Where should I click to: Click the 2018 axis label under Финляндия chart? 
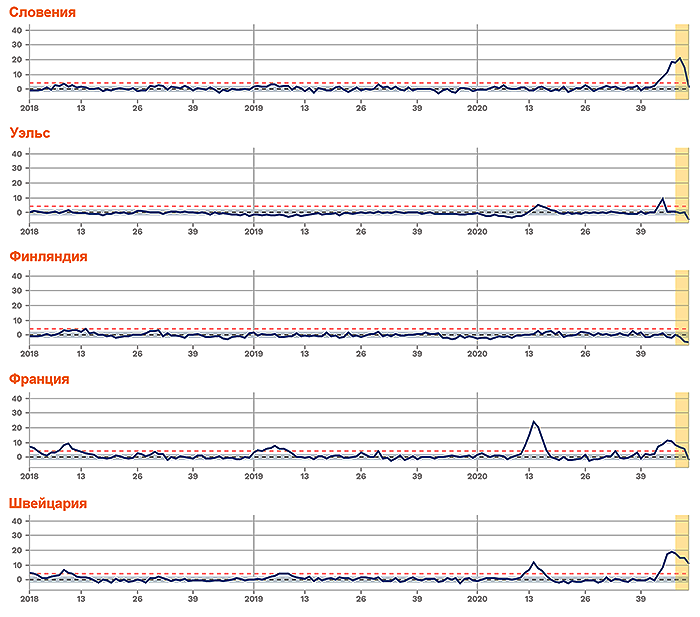(x=29, y=354)
